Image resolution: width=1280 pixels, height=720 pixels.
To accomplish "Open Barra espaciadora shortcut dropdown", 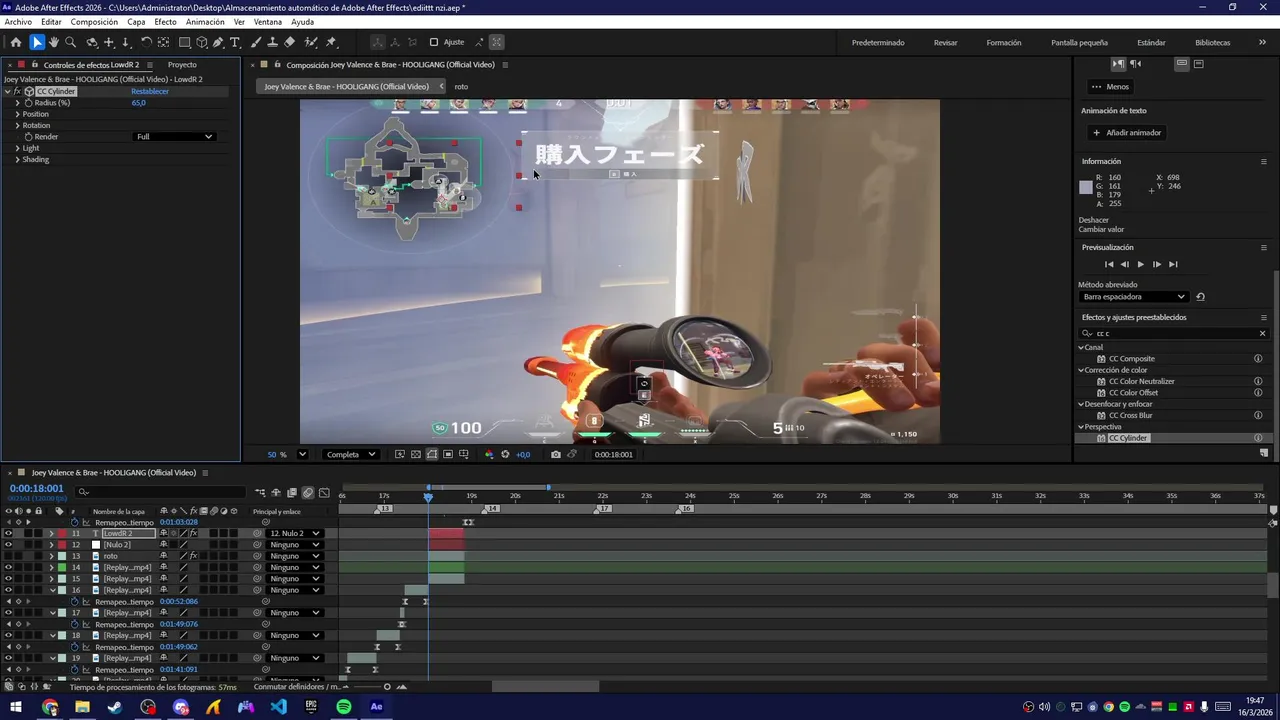I will click(1134, 297).
